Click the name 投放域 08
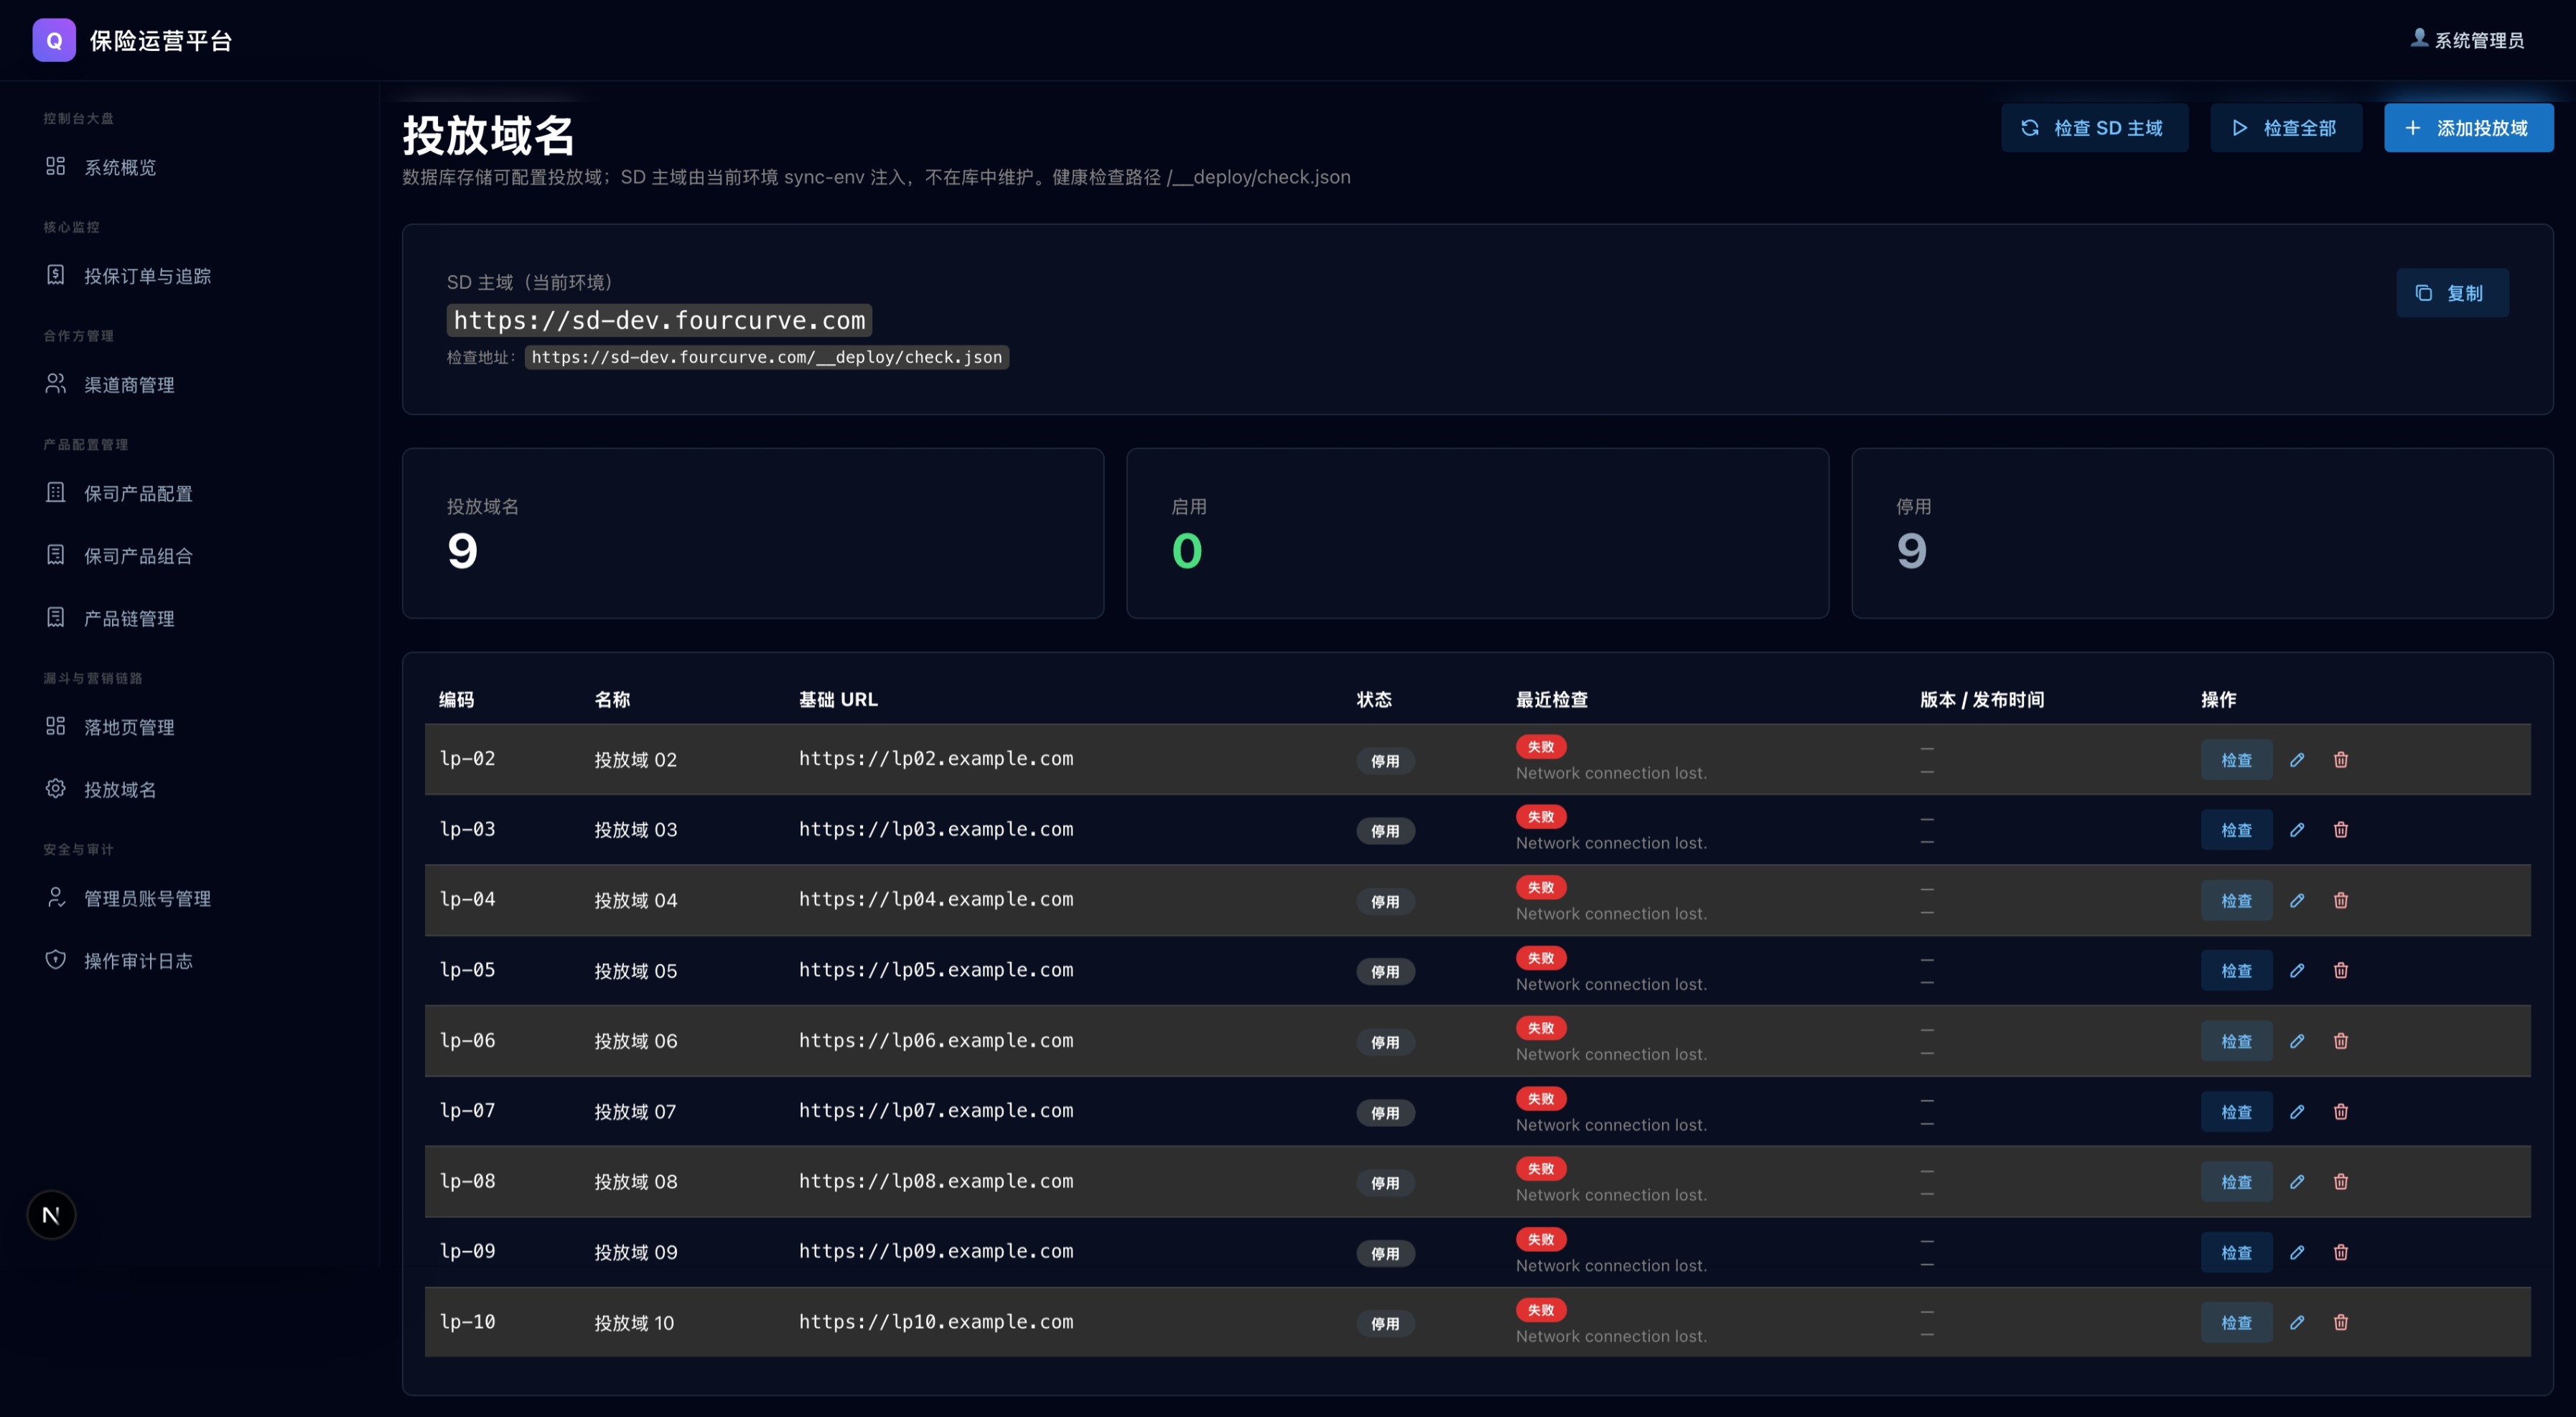 (x=636, y=1182)
